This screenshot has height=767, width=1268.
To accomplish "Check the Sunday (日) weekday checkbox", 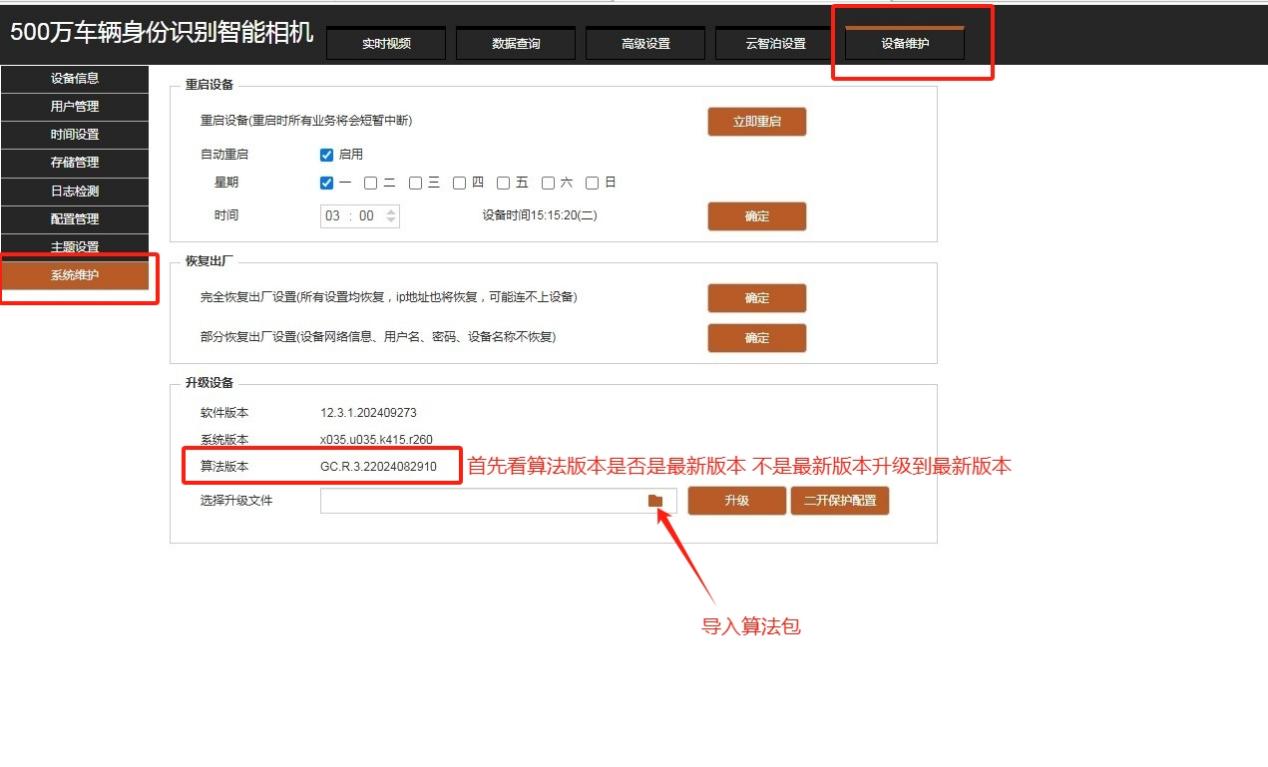I will [x=592, y=183].
